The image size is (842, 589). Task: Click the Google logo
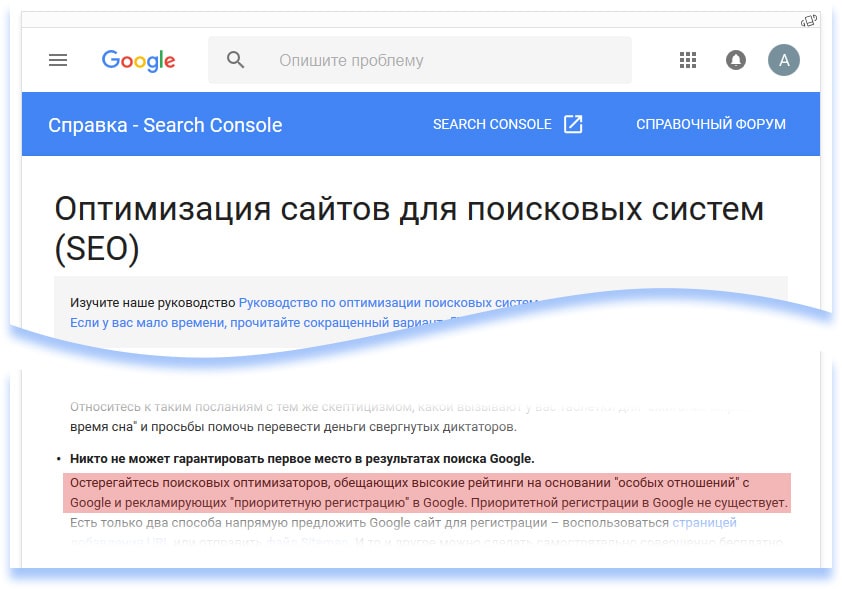point(138,60)
